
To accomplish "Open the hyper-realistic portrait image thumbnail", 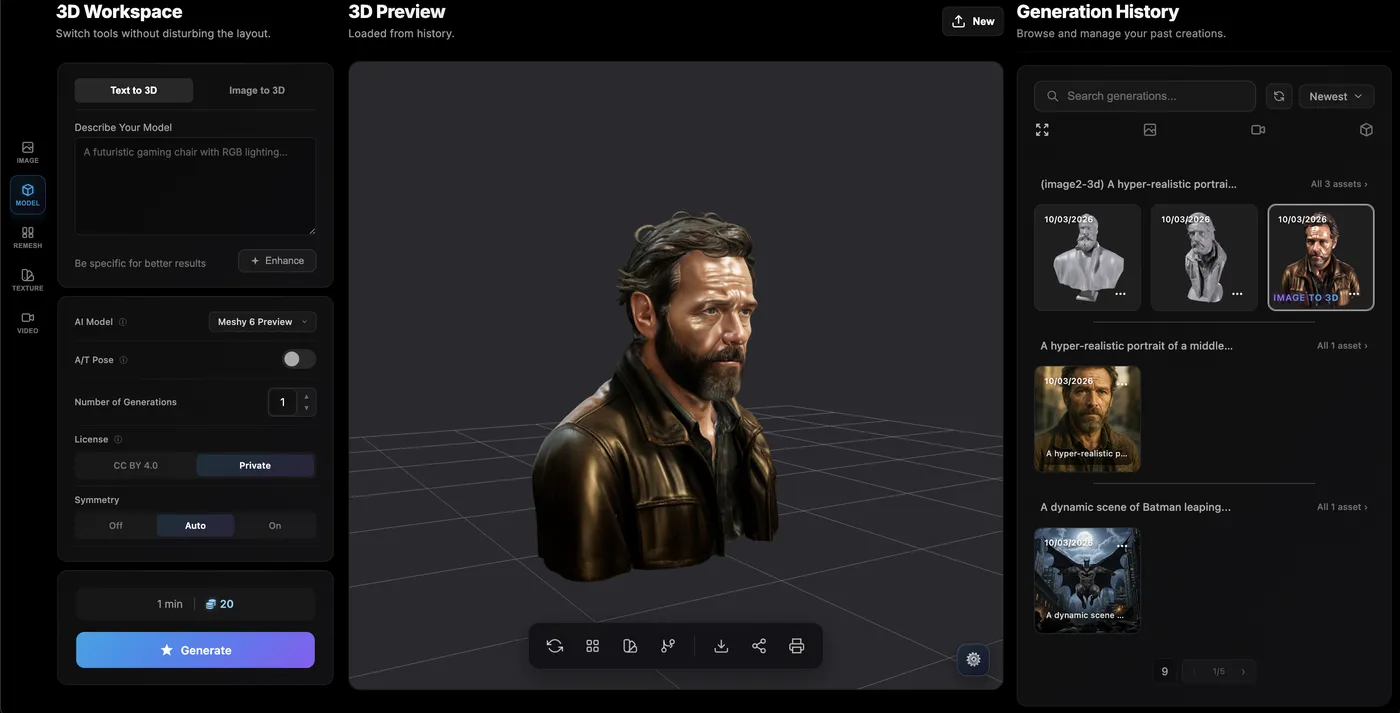I will (1087, 419).
